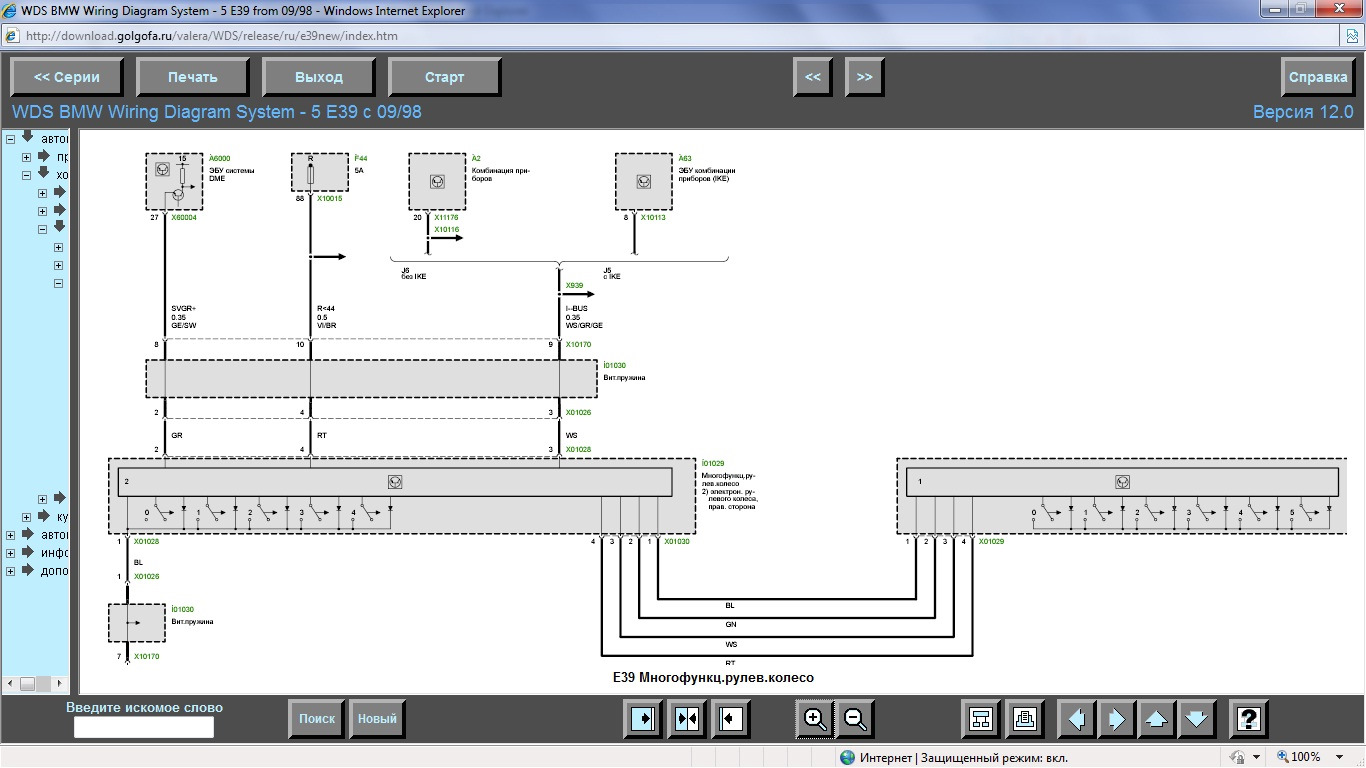Click the 'Поиск' search button
This screenshot has width=1366, height=768.
coord(317,718)
